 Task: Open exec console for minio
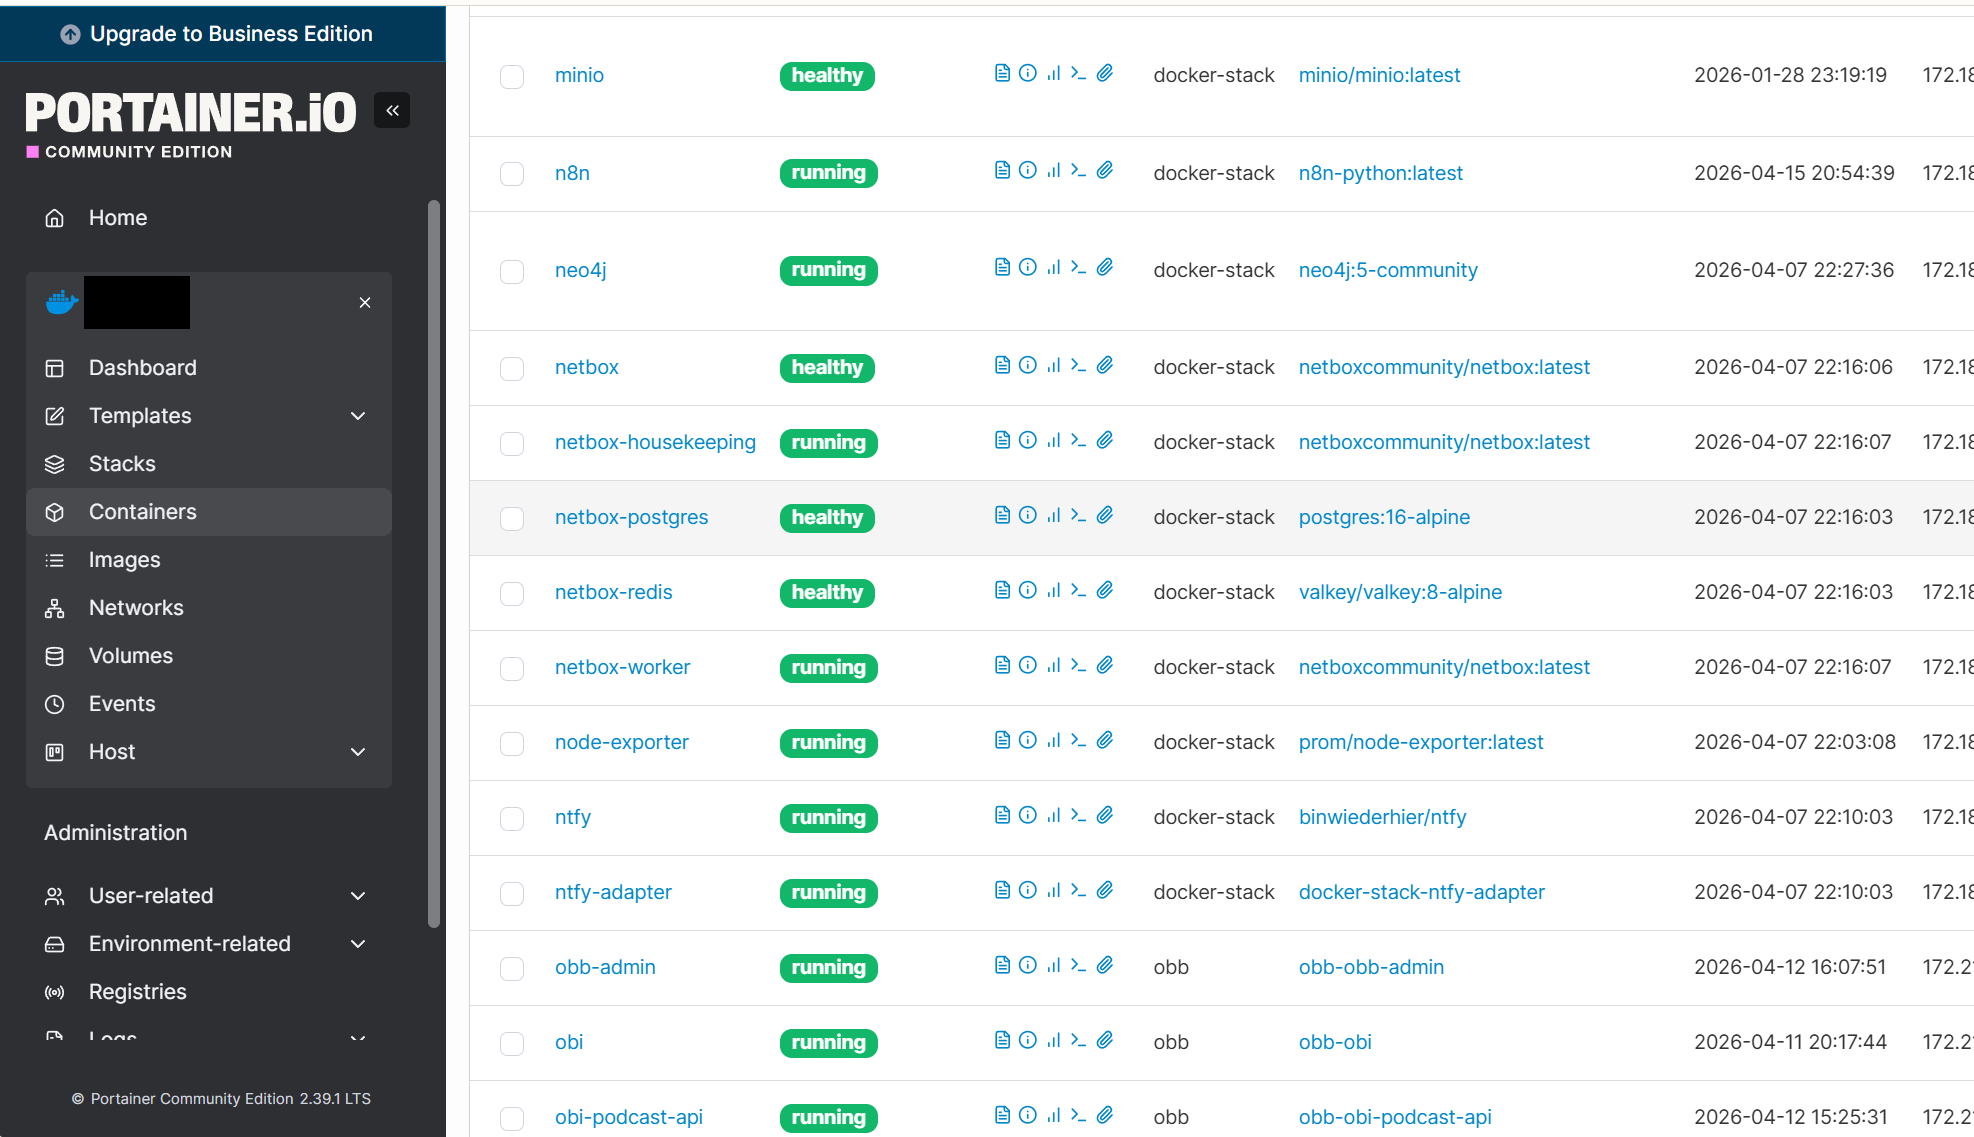tap(1078, 73)
